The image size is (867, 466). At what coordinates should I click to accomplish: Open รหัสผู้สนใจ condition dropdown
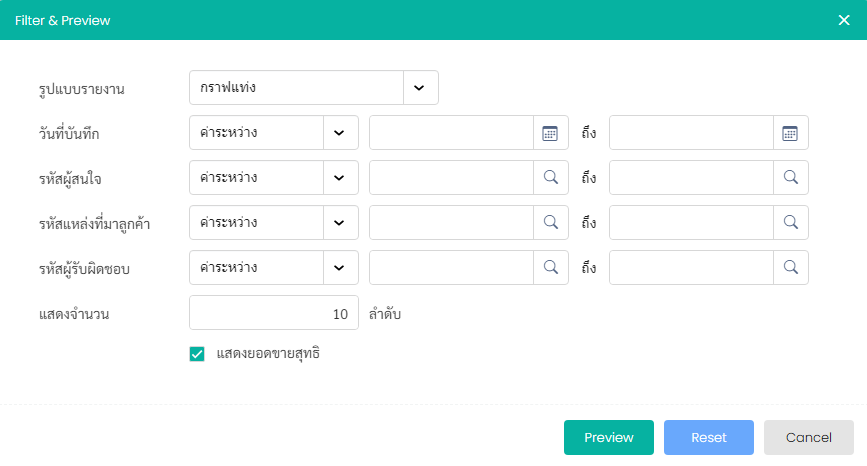274,177
